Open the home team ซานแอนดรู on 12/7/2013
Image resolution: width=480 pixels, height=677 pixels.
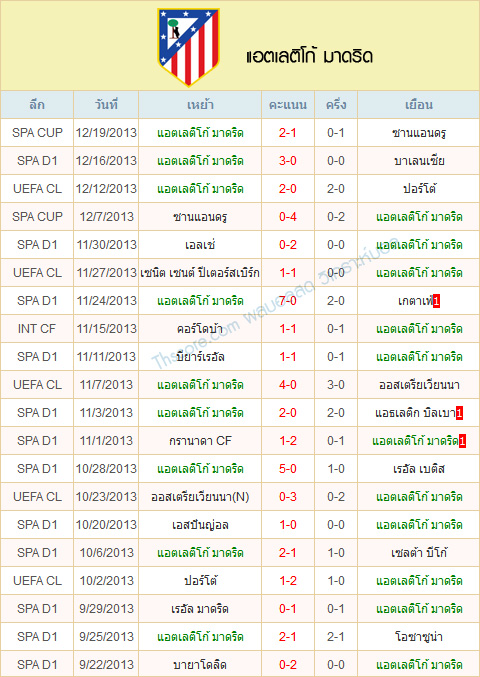[x=200, y=217]
